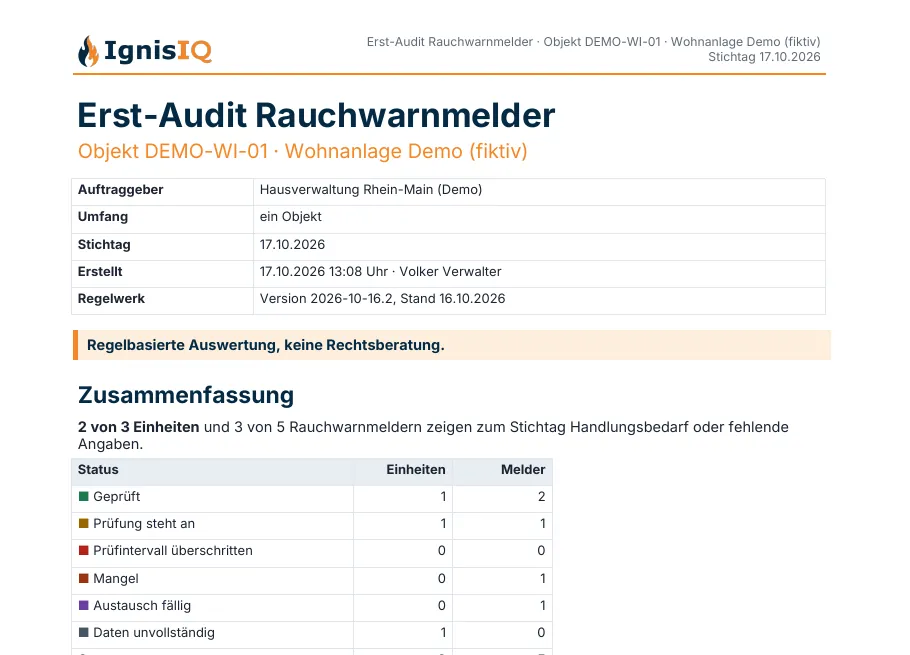
Task: Click the Austausch fällig row label
Action: (x=142, y=606)
